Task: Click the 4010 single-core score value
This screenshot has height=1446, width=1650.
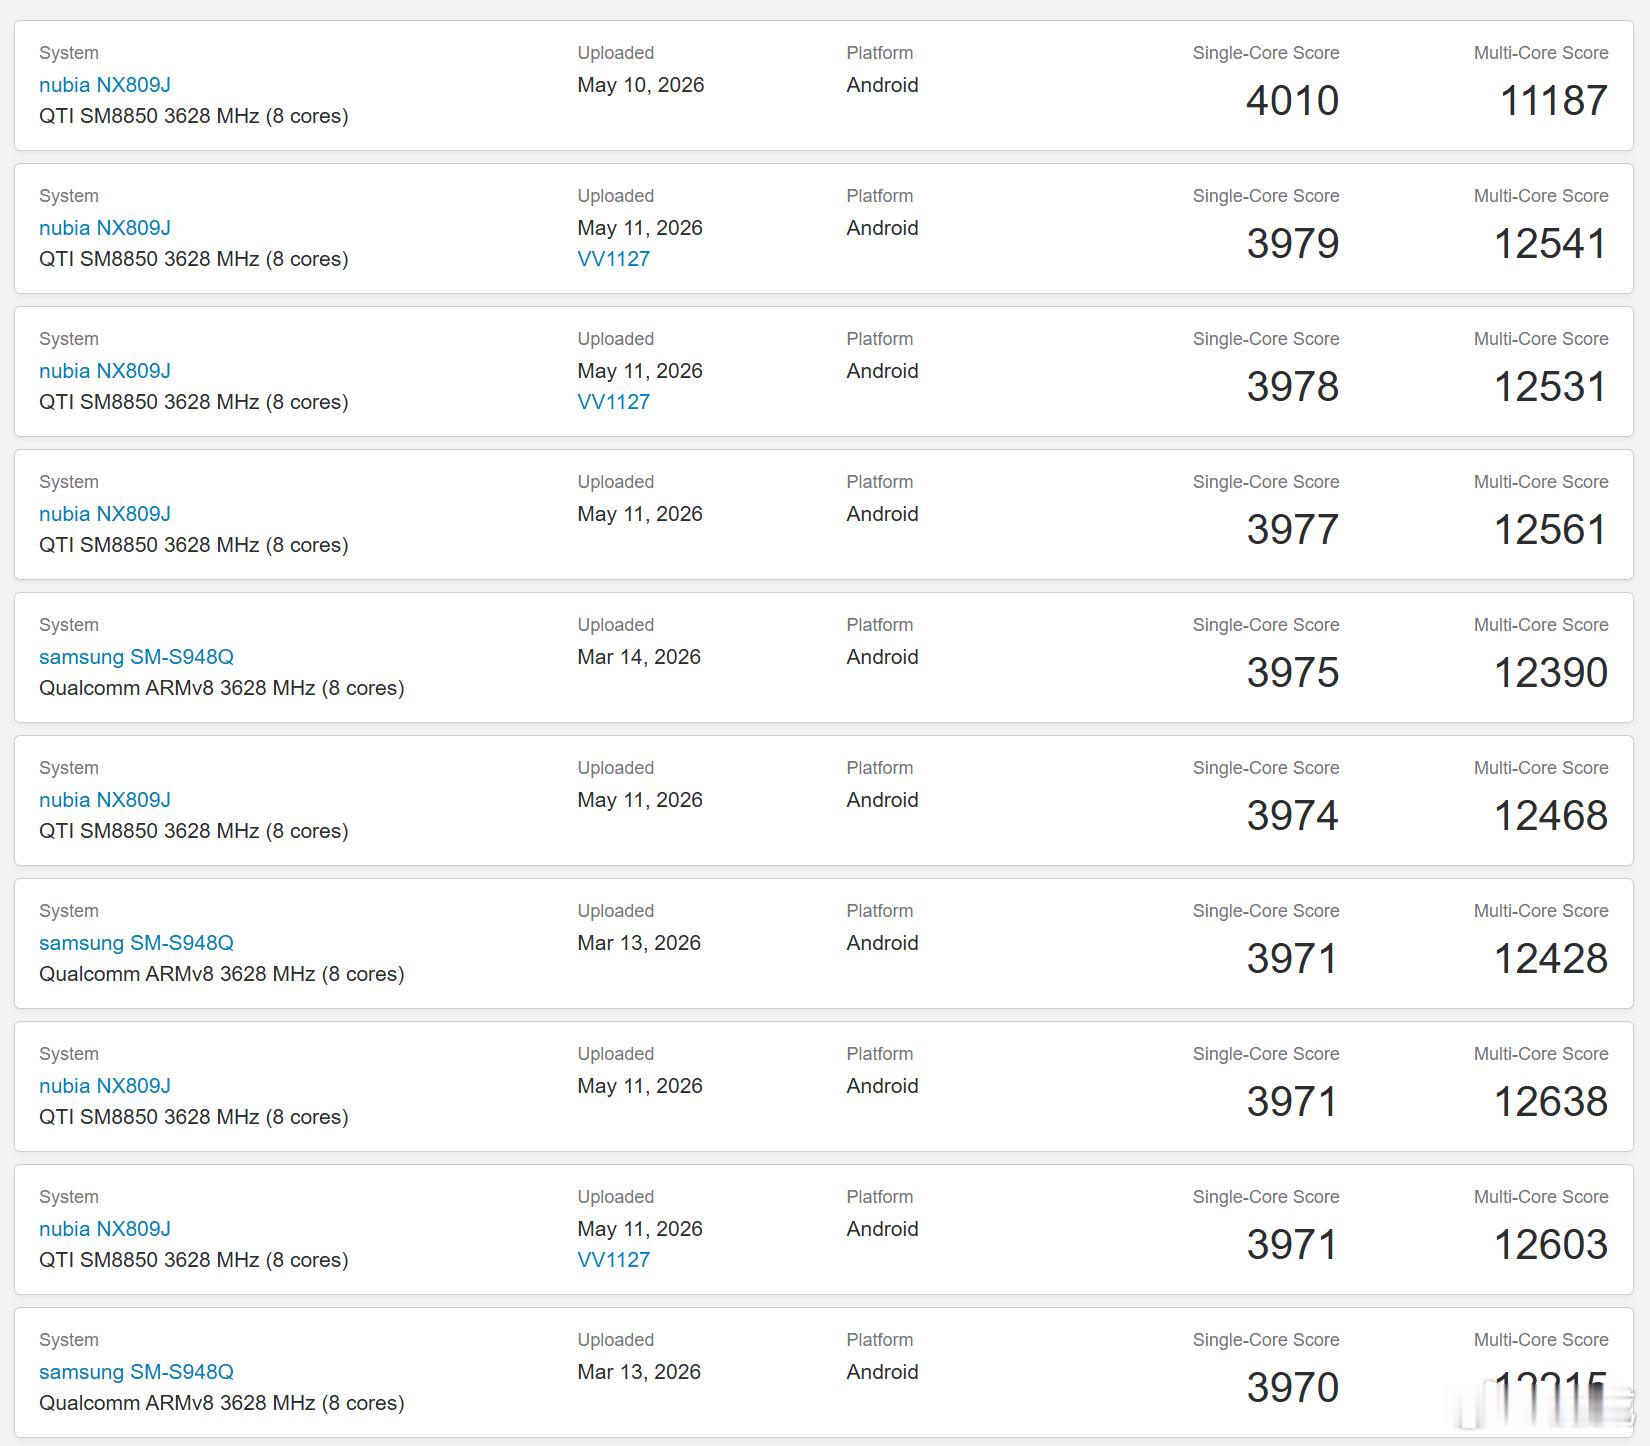Action: click(x=1292, y=101)
